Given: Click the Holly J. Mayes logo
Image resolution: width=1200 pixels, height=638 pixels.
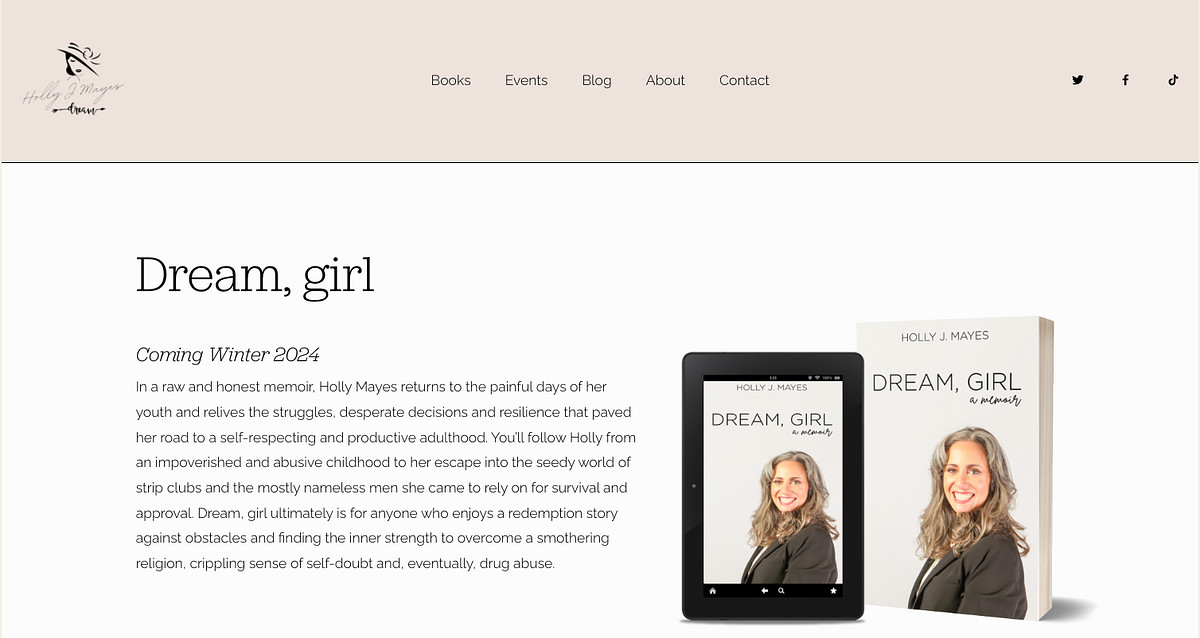Looking at the screenshot, I should click(x=74, y=80).
